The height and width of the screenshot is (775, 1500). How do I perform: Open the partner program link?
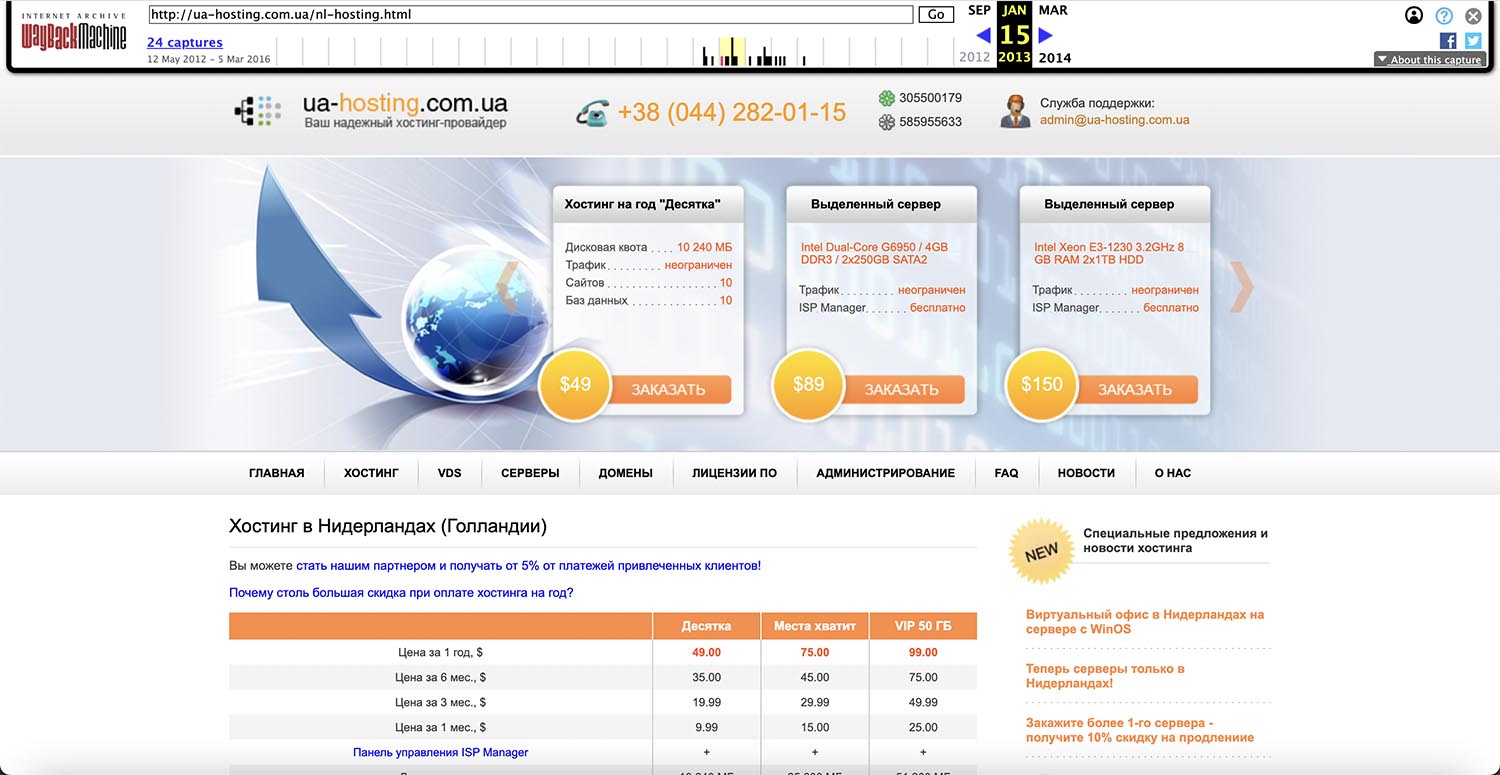click(x=528, y=566)
